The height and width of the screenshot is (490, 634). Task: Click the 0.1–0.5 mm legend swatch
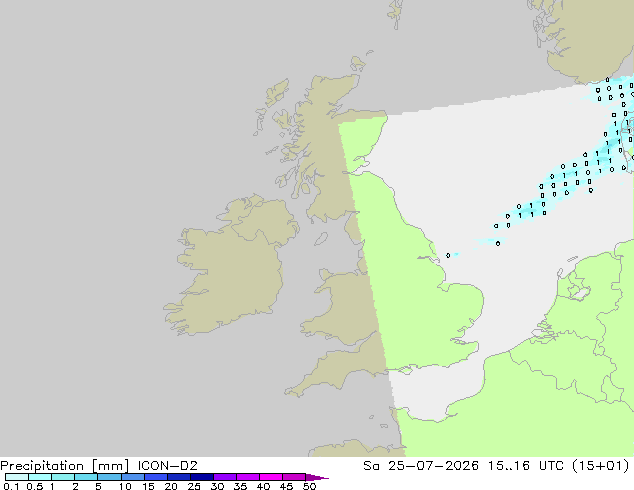tap(17, 477)
